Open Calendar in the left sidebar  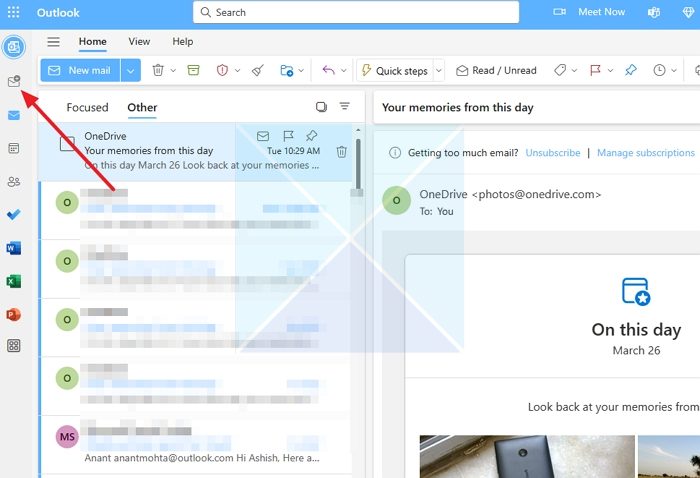click(x=14, y=148)
